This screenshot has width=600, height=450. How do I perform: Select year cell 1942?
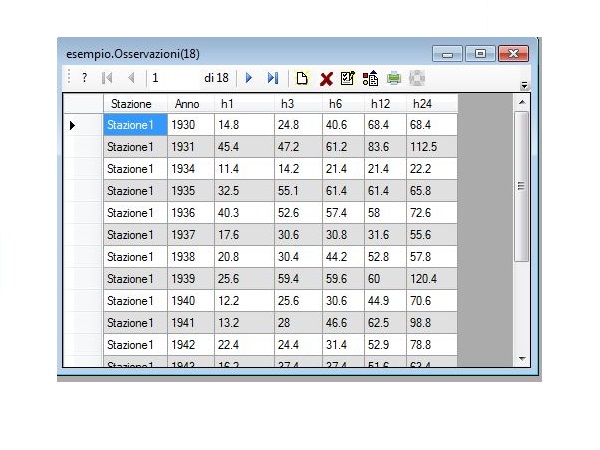click(191, 345)
